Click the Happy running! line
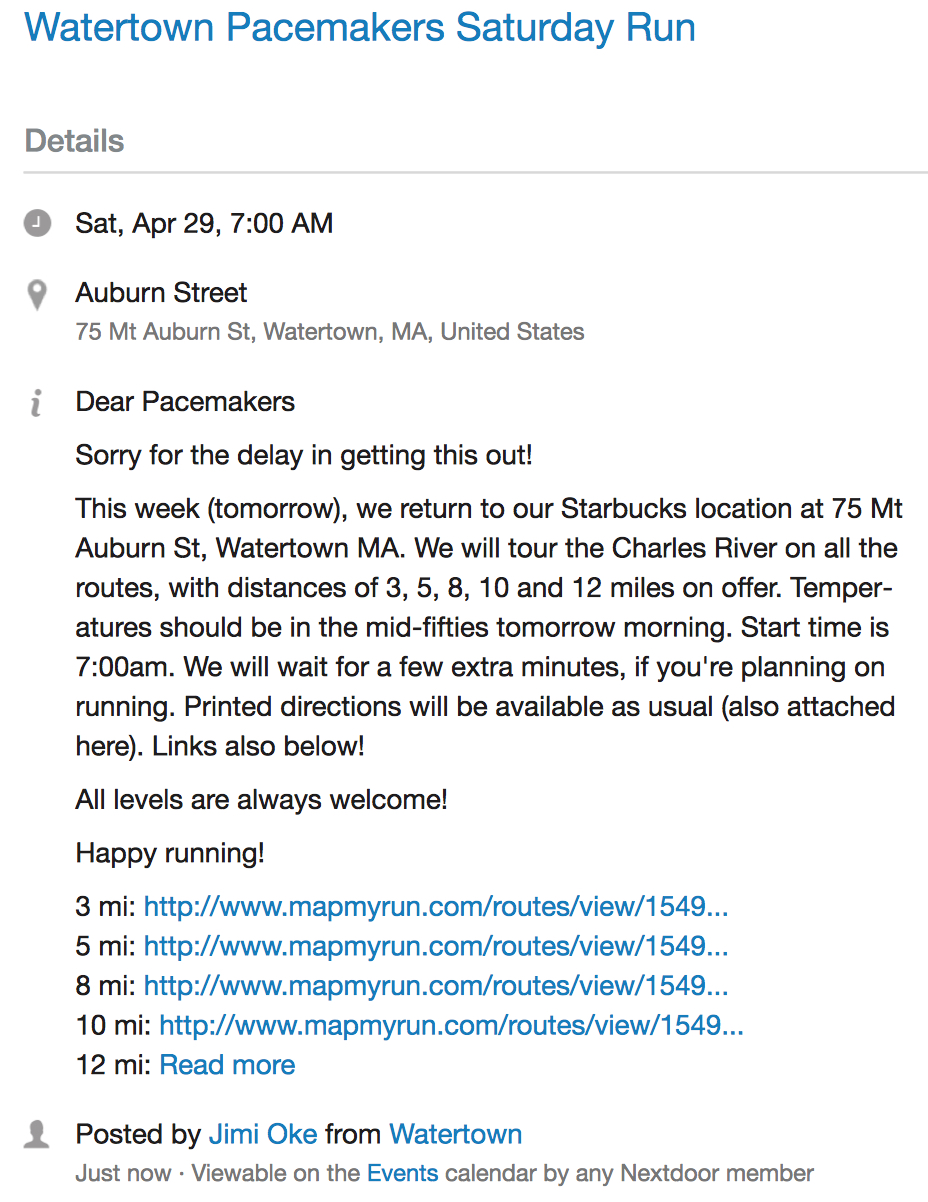 pyautogui.click(x=170, y=854)
